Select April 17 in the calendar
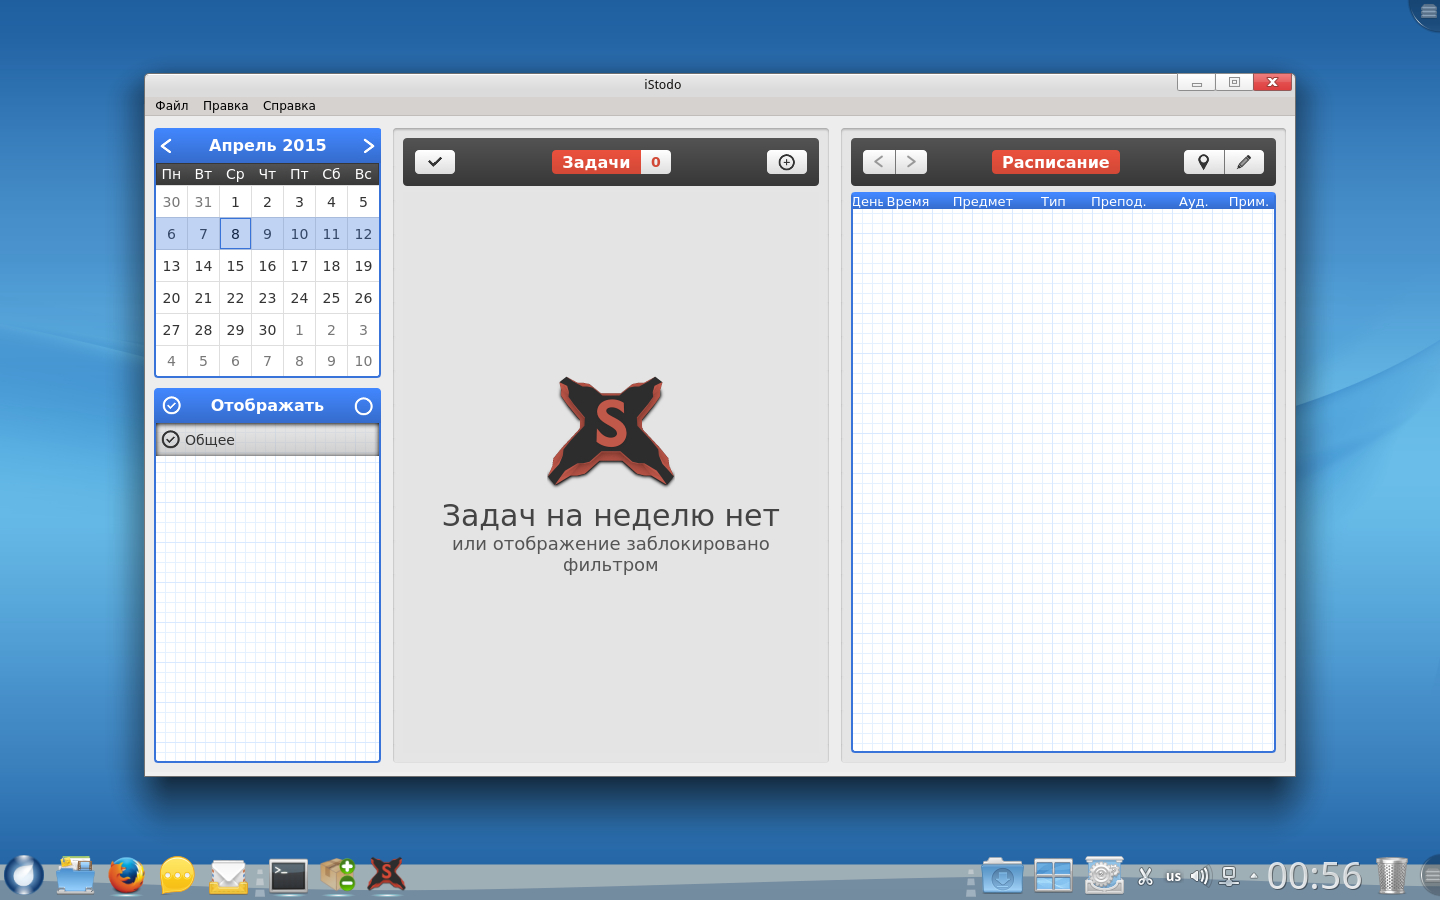This screenshot has height=900, width=1440. click(x=299, y=266)
